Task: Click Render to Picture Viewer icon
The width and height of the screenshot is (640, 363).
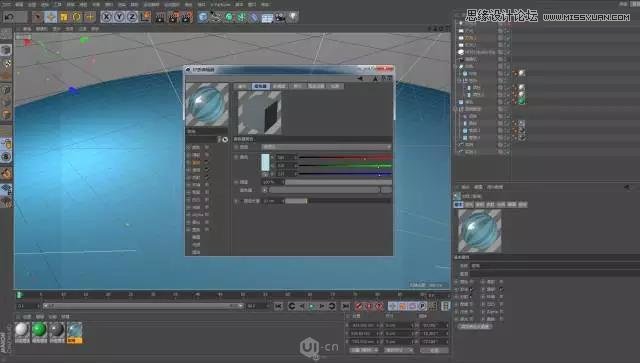Action: coord(173,17)
